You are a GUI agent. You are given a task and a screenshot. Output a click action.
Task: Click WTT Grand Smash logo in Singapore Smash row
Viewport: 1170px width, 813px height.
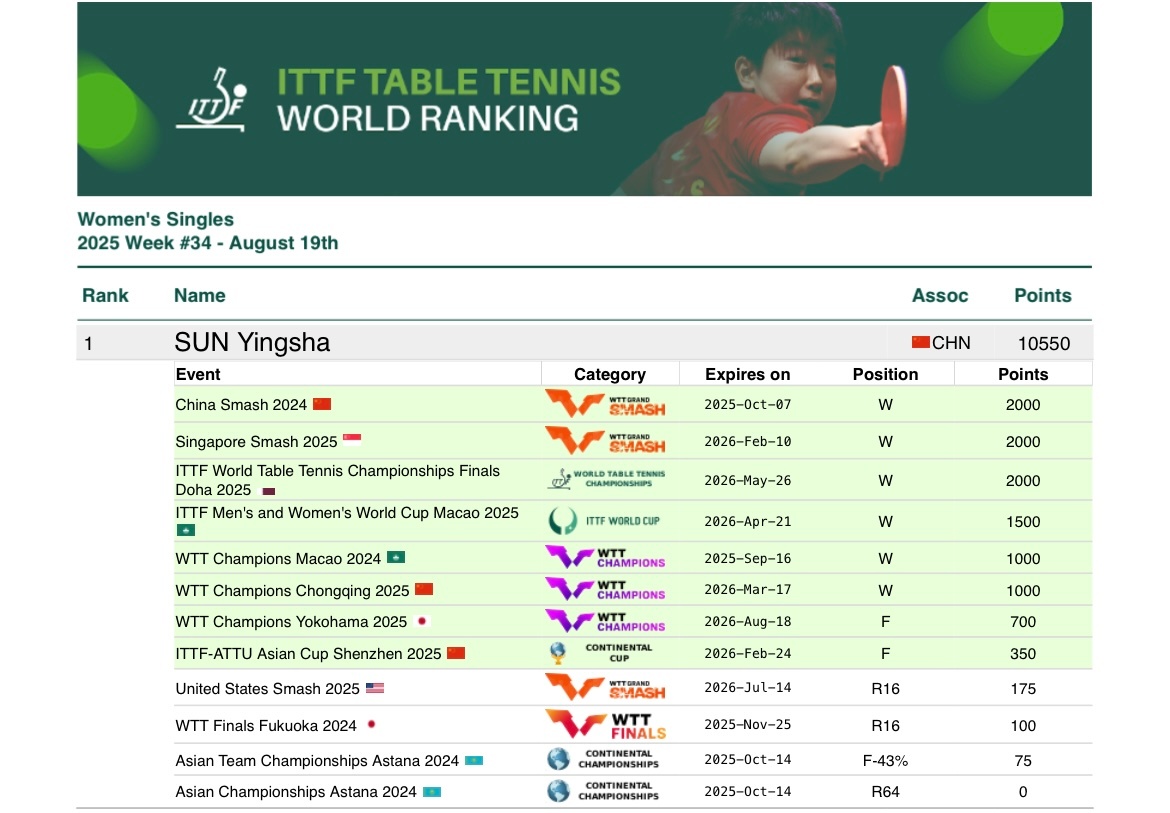coord(605,441)
